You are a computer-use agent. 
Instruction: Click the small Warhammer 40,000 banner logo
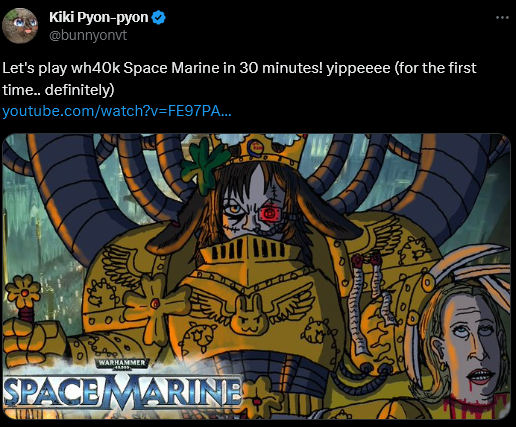pos(121,363)
